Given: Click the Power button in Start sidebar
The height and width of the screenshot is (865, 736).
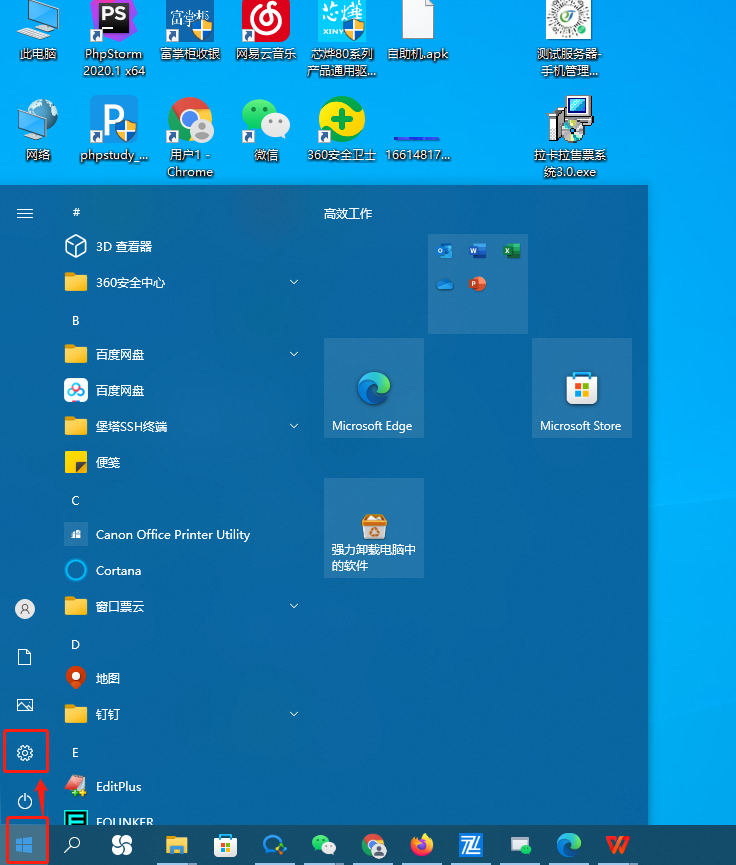Looking at the screenshot, I should pos(26,801).
